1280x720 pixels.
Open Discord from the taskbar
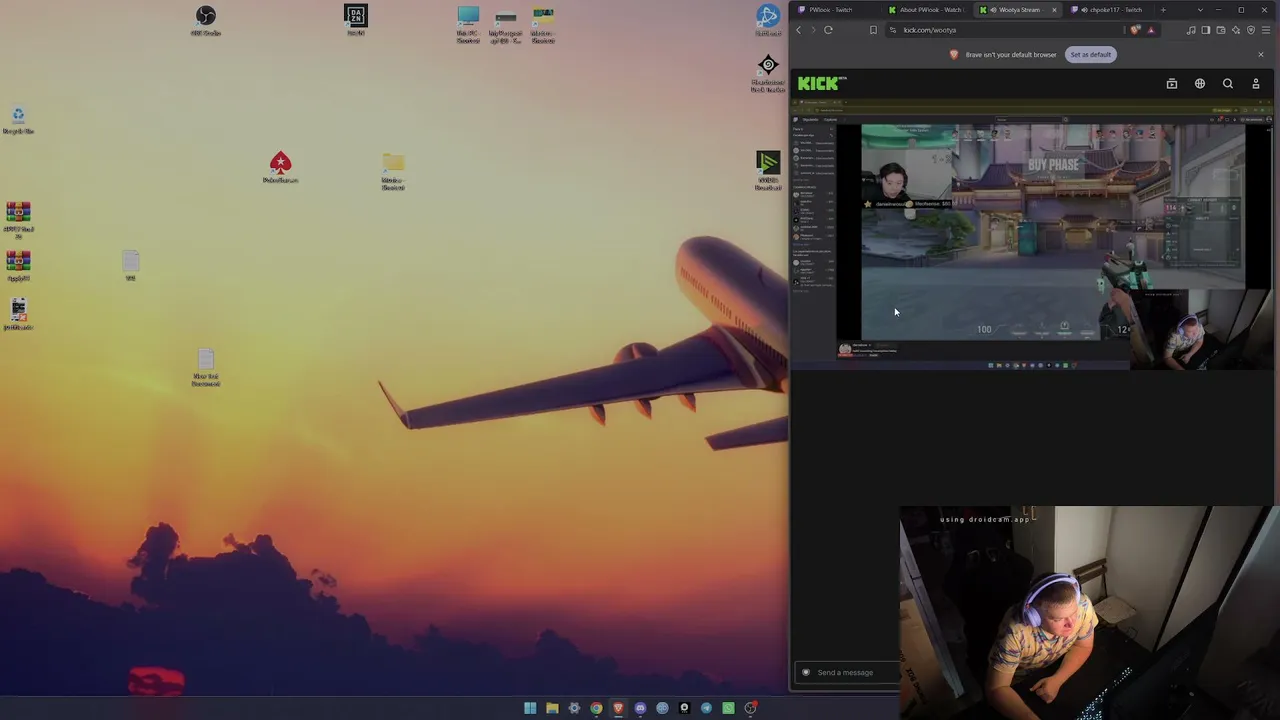[640, 708]
